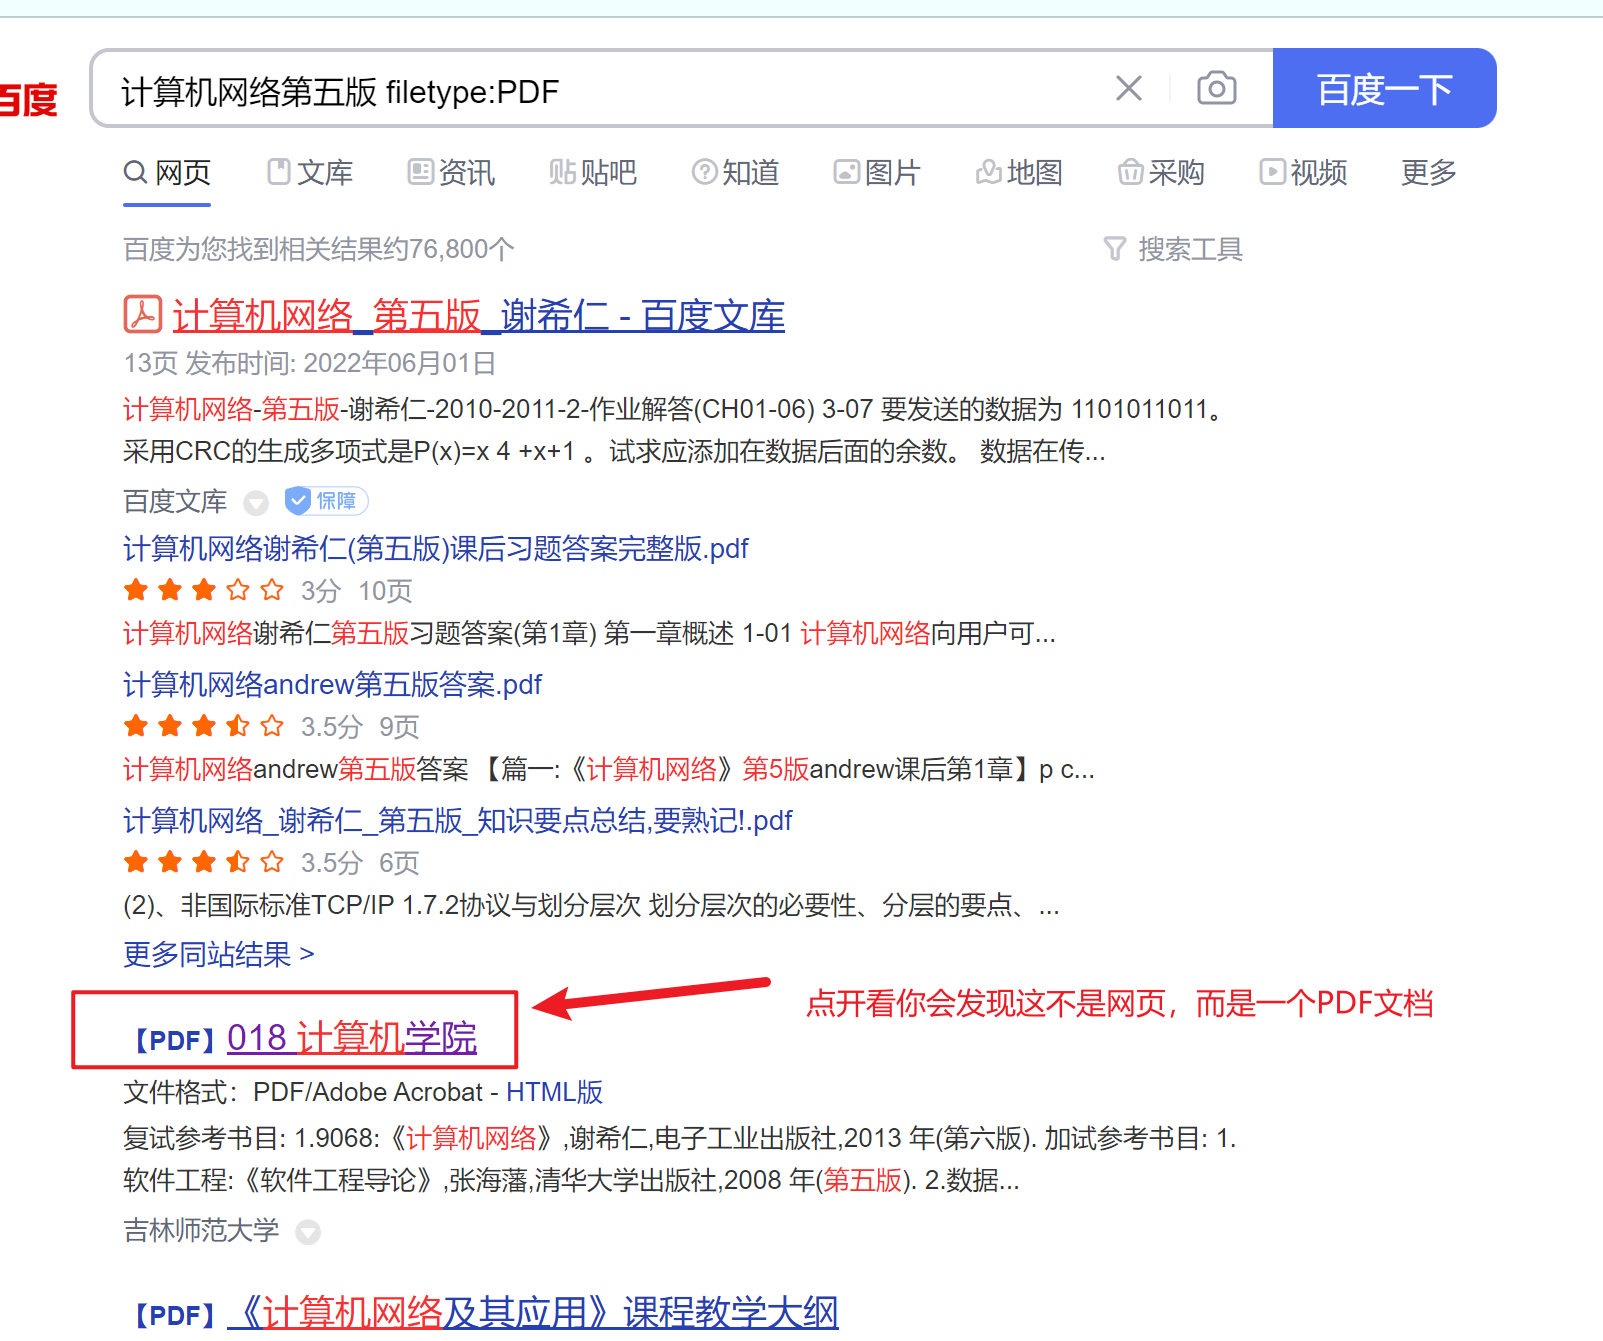This screenshot has width=1603, height=1341.
Task: Clear search query with the X icon
Action: pos(1129,89)
